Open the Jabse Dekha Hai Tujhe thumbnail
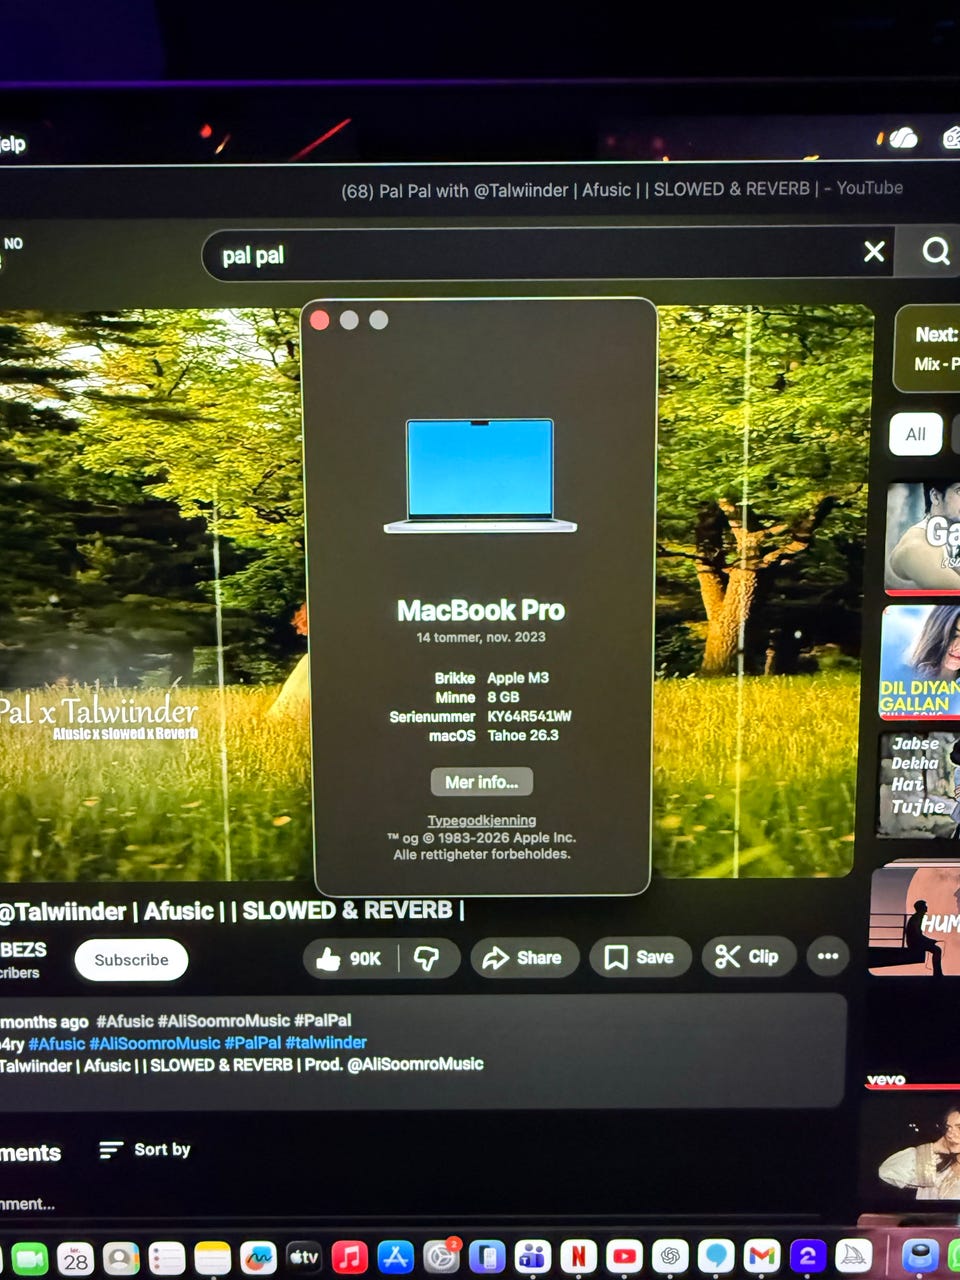The height and width of the screenshot is (1280, 960). (919, 785)
